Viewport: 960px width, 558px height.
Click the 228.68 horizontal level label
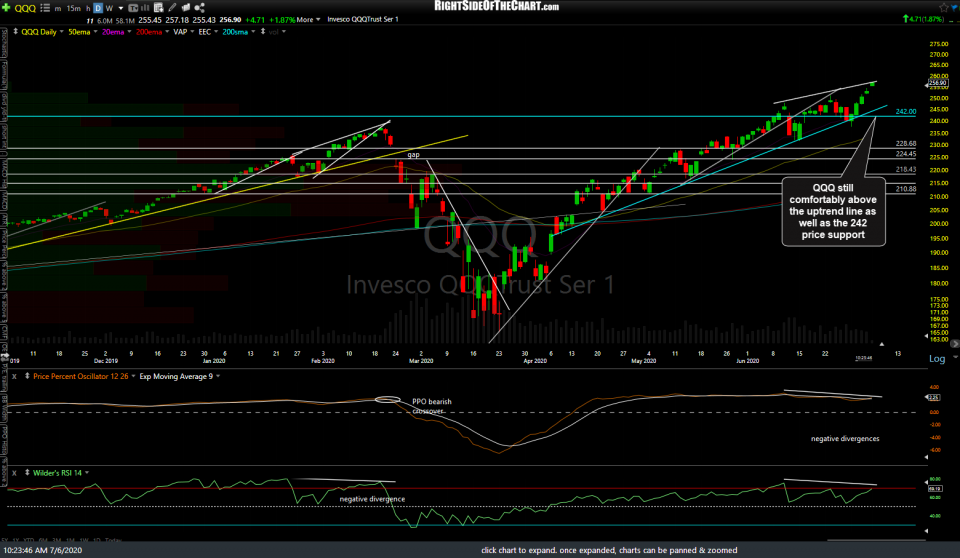coord(906,143)
